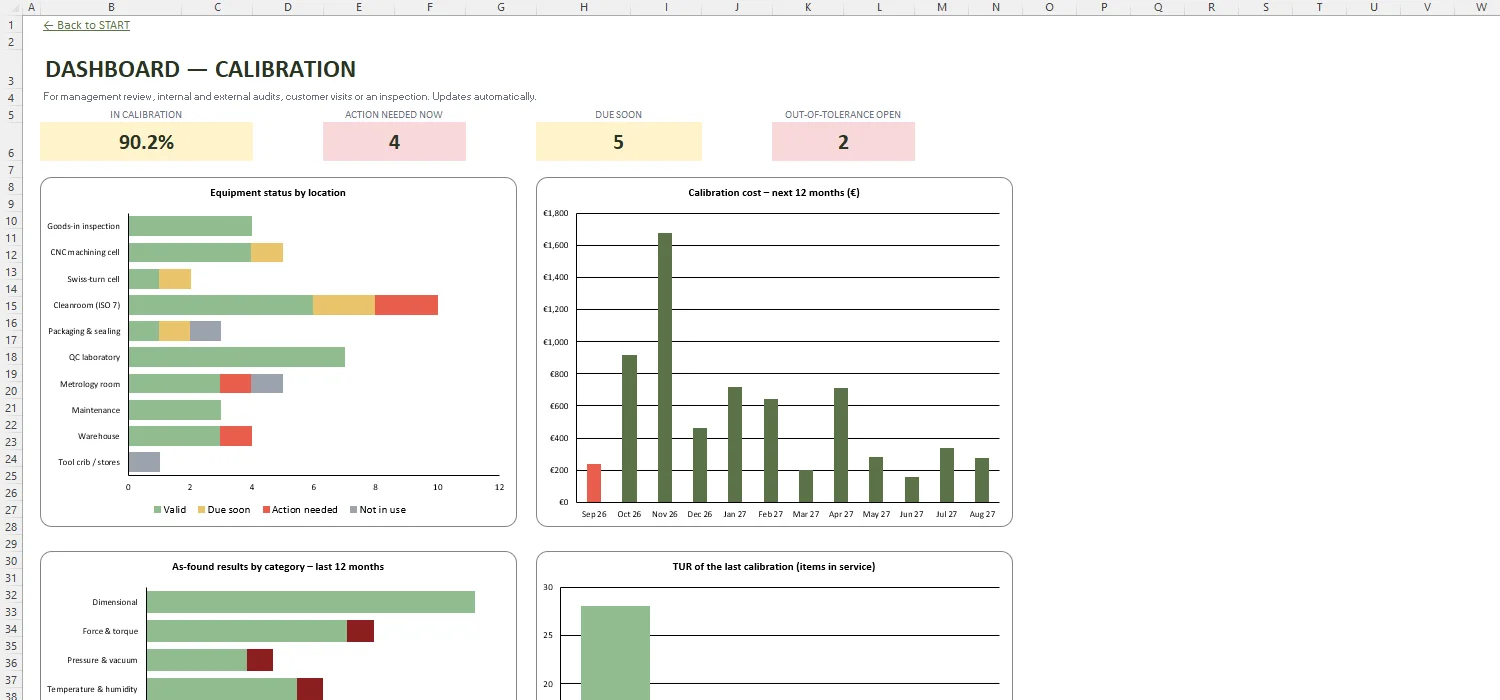Viewport: 1500px width, 700px height.
Task: Click the Apr 27 cost bar
Action: point(841,445)
